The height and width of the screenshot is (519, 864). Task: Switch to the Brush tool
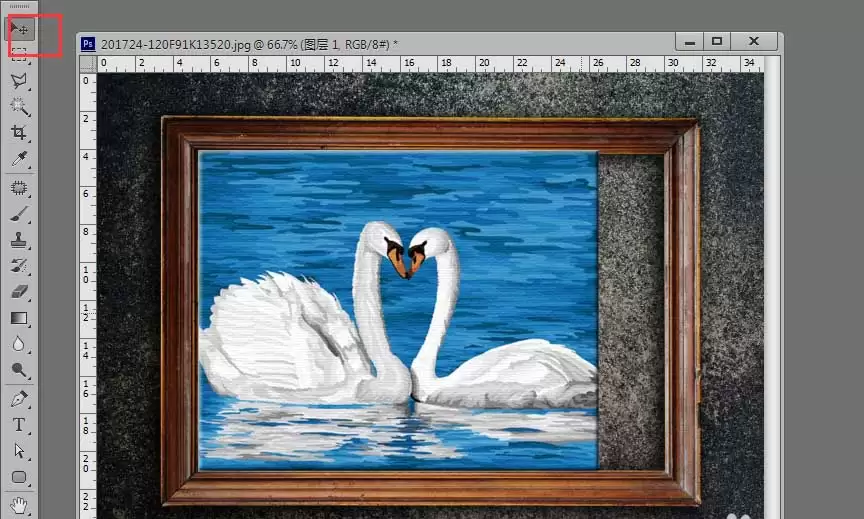(19, 214)
